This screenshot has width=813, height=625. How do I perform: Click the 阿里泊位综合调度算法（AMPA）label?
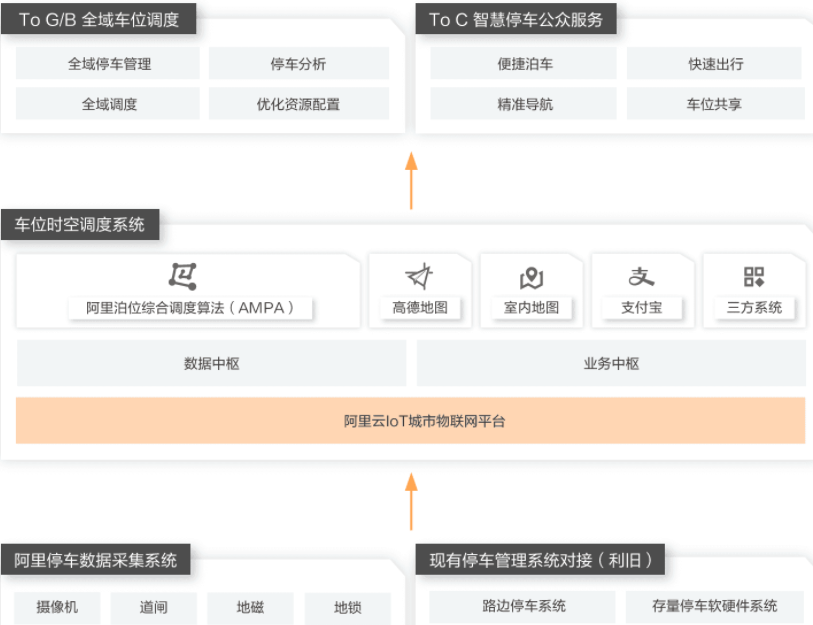point(190,308)
